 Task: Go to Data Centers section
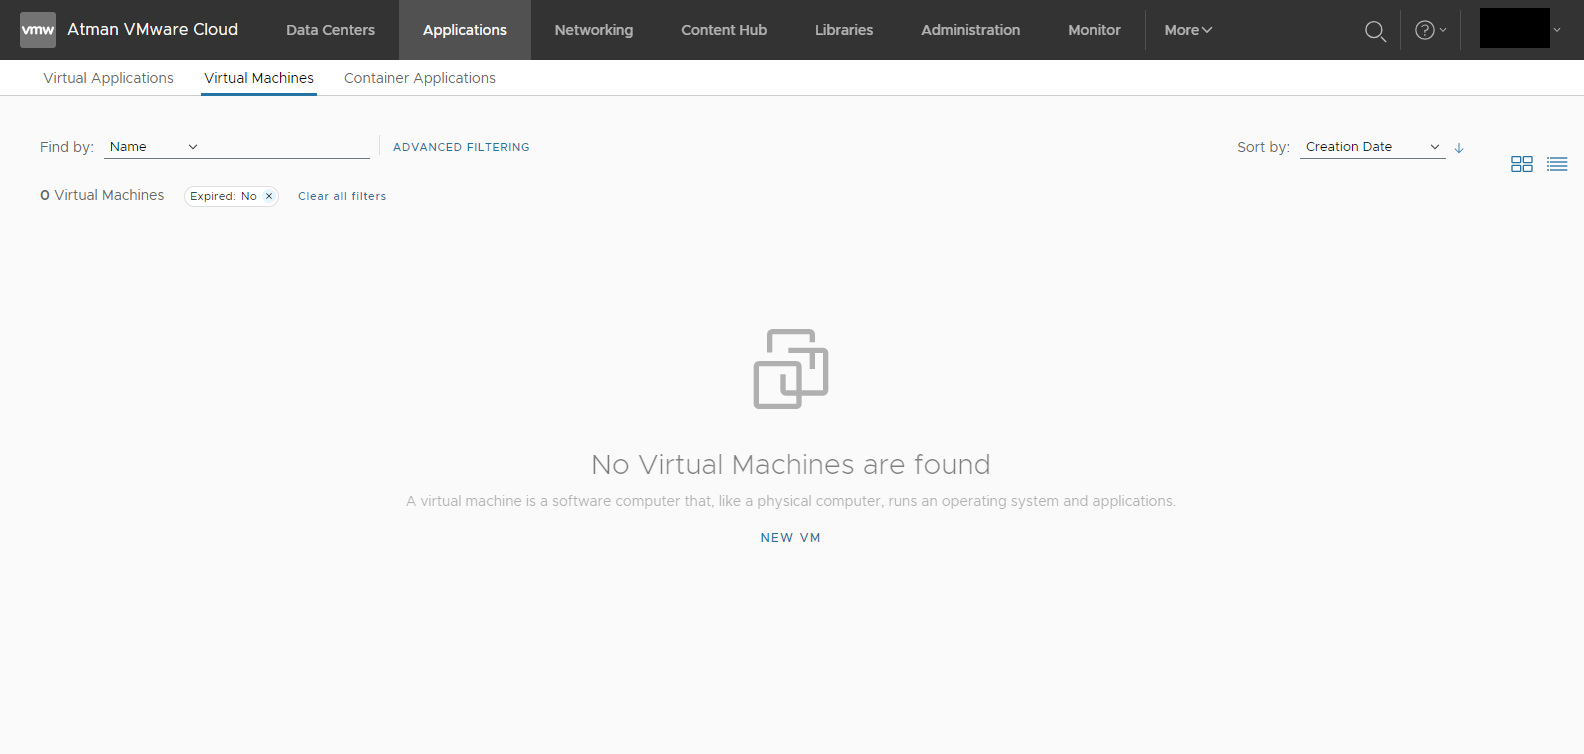click(330, 30)
